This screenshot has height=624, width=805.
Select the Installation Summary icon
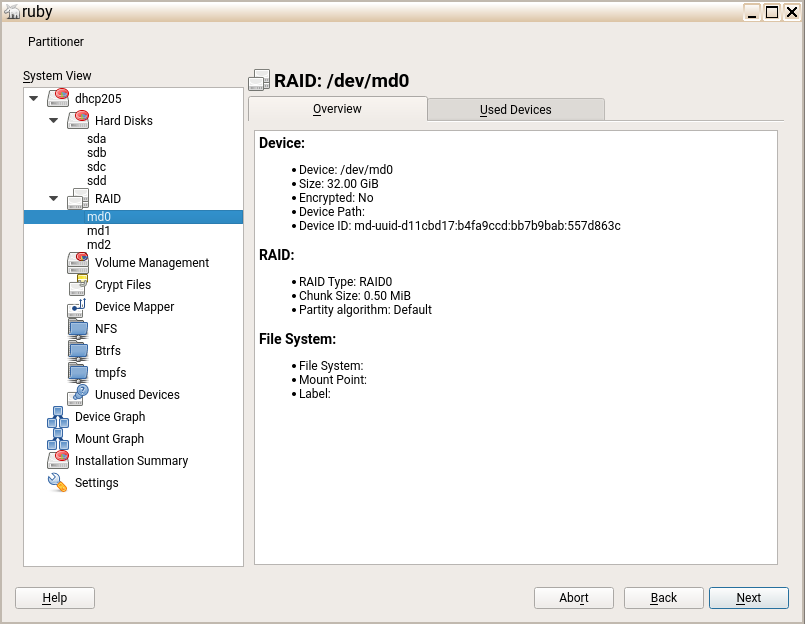[x=58, y=461]
